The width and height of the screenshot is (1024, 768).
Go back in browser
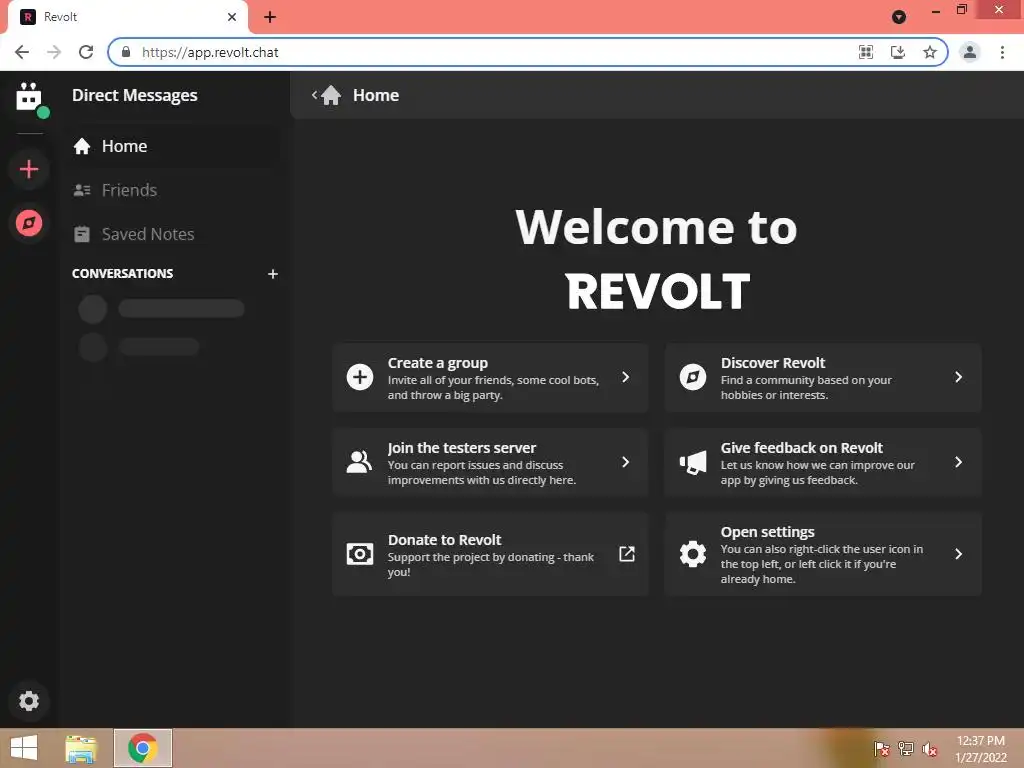pyautogui.click(x=22, y=52)
